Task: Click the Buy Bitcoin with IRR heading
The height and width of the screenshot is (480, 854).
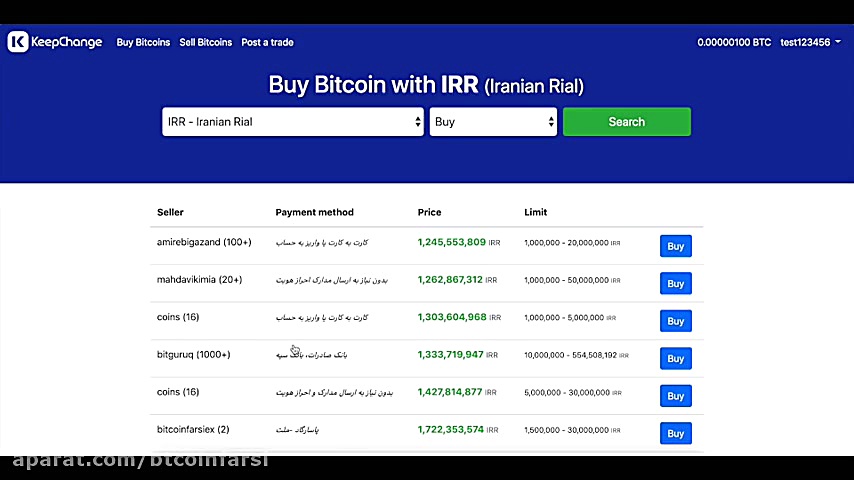Action: pos(426,85)
